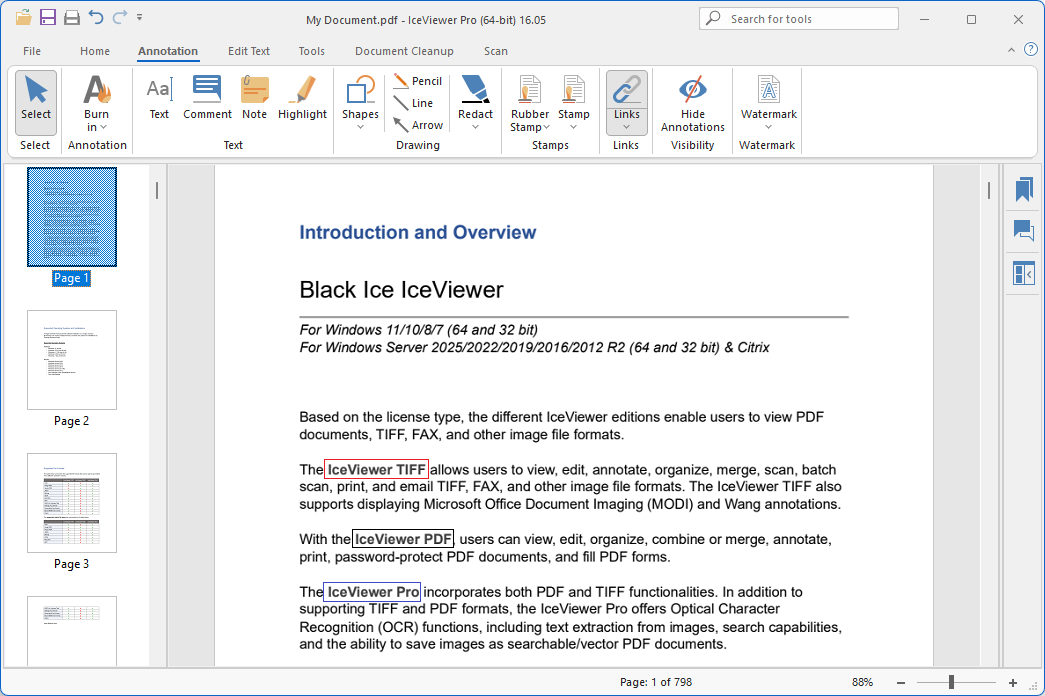This screenshot has height=696, width=1045.
Task: Print the document via the printer icon
Action: 72,17
